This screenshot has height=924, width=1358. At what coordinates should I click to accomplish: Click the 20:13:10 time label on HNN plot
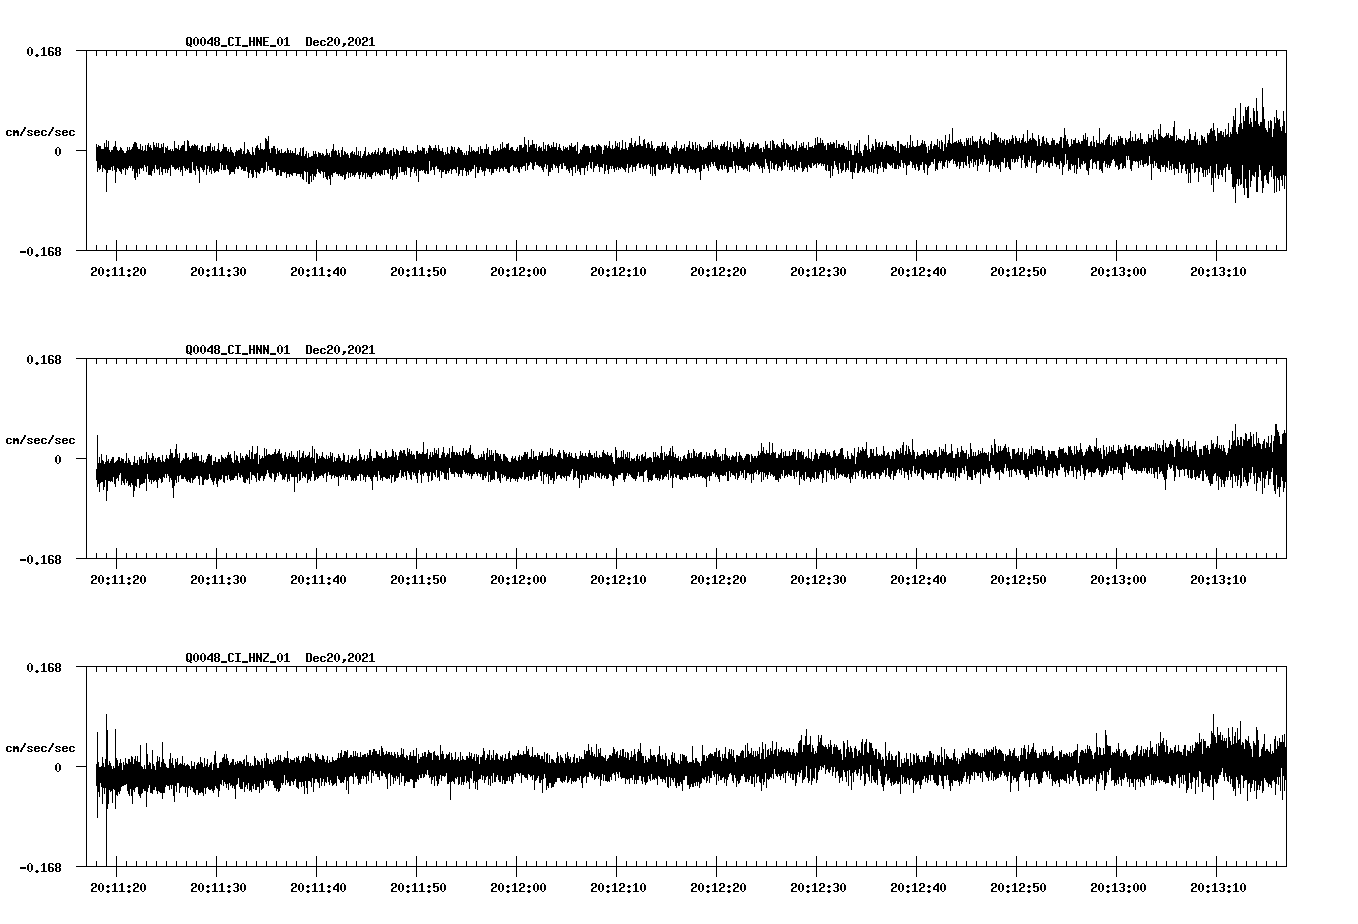pyautogui.click(x=1218, y=580)
